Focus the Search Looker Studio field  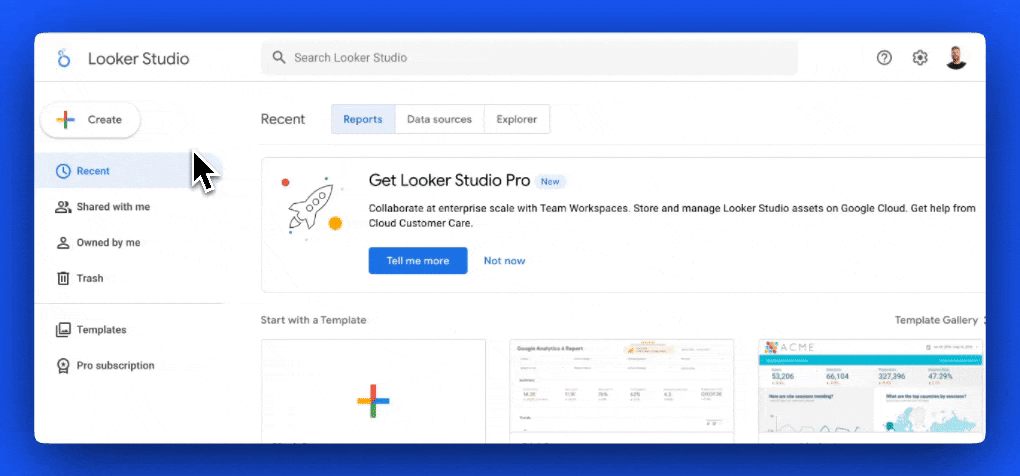click(530, 58)
